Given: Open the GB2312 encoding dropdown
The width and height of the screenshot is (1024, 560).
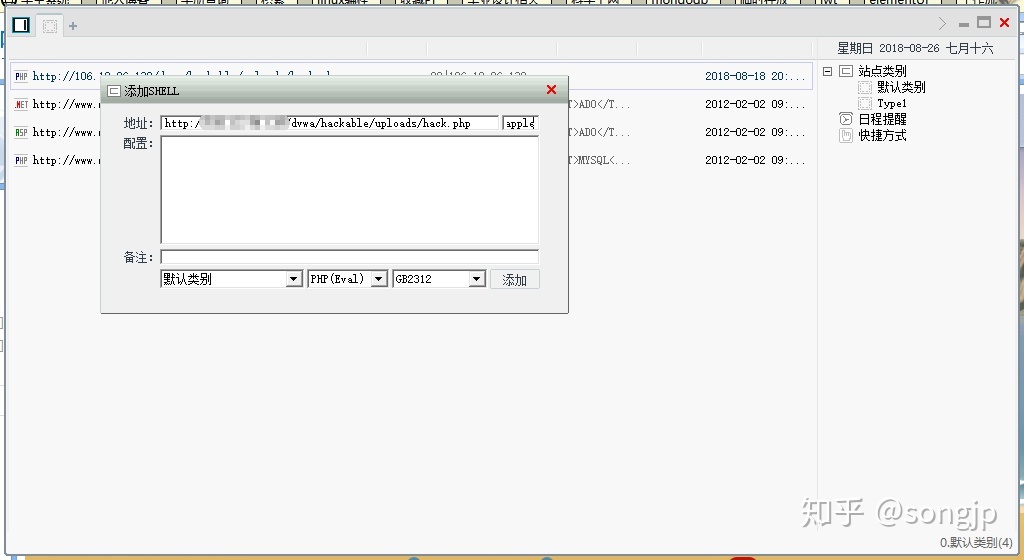Looking at the screenshot, I should [x=477, y=280].
